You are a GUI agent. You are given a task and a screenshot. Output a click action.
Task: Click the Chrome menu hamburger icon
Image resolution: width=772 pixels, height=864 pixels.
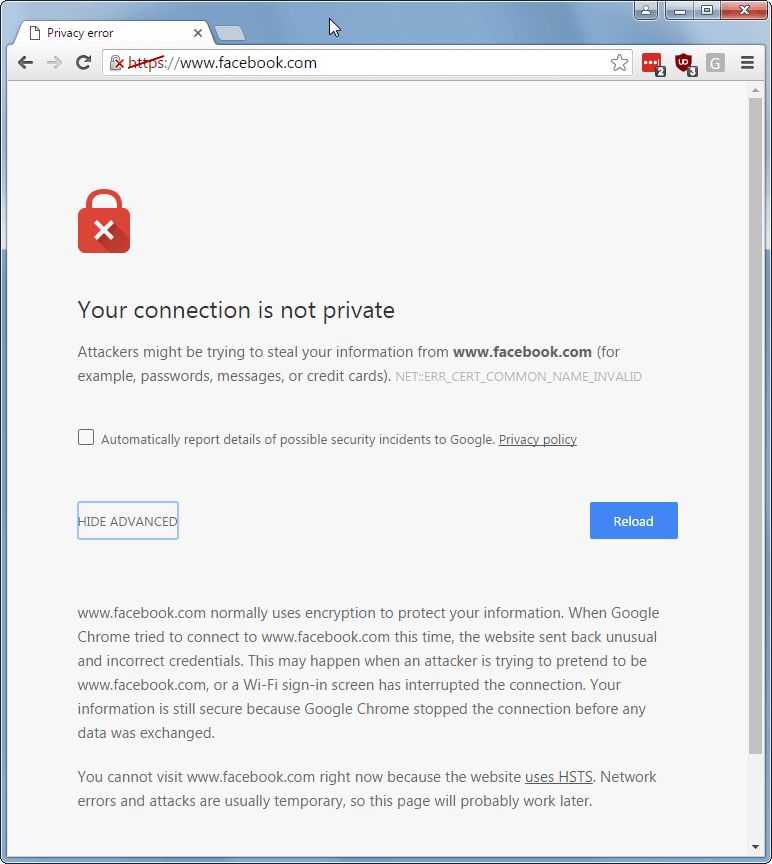point(747,62)
